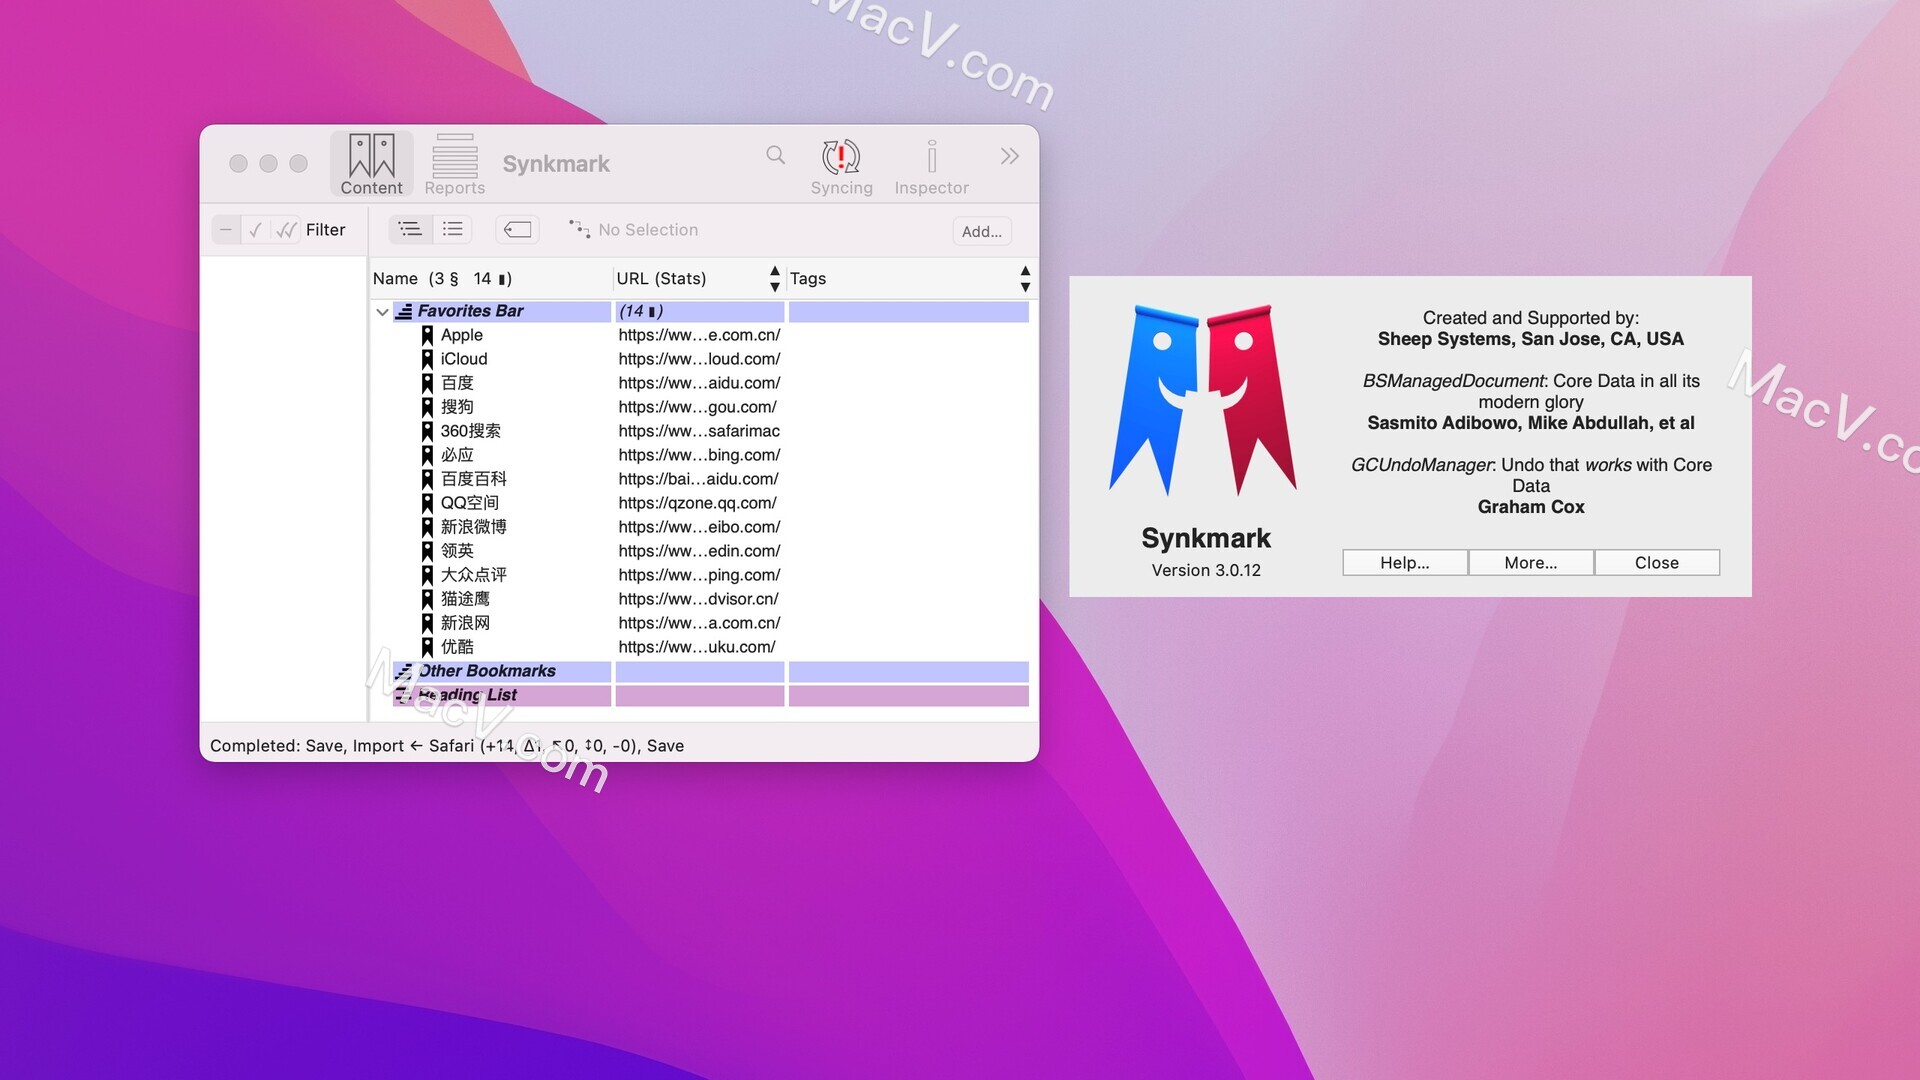Select the 猫途鹰 bookmark
This screenshot has height=1080, width=1920.
(x=465, y=599)
